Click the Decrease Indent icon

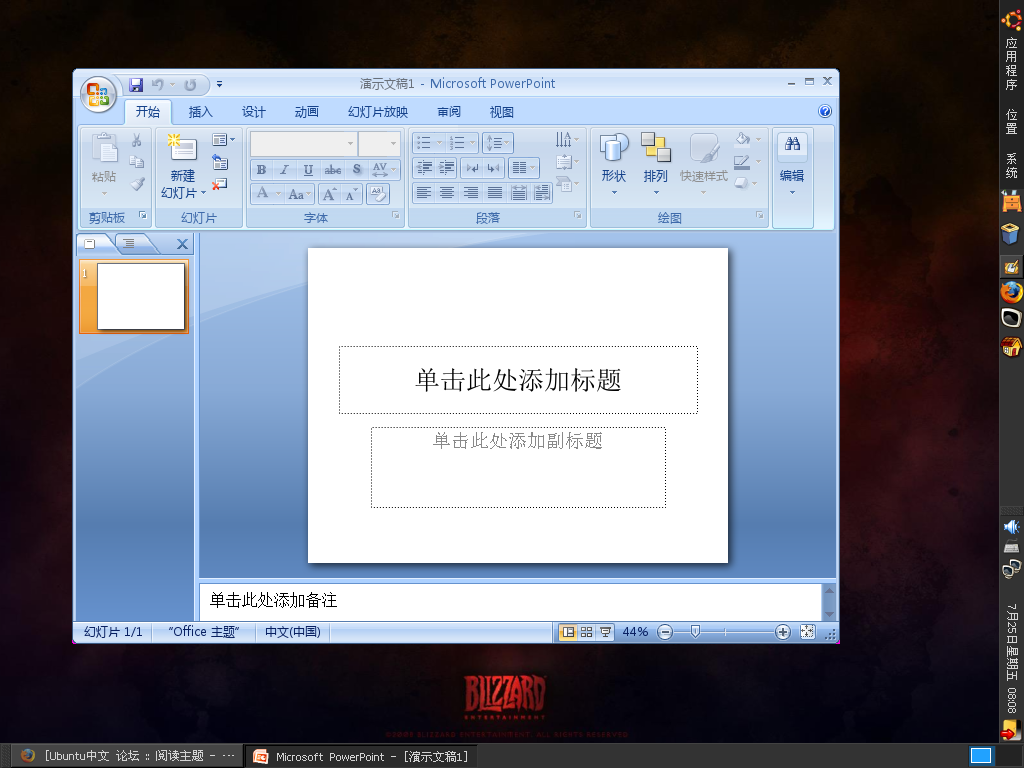[x=424, y=168]
